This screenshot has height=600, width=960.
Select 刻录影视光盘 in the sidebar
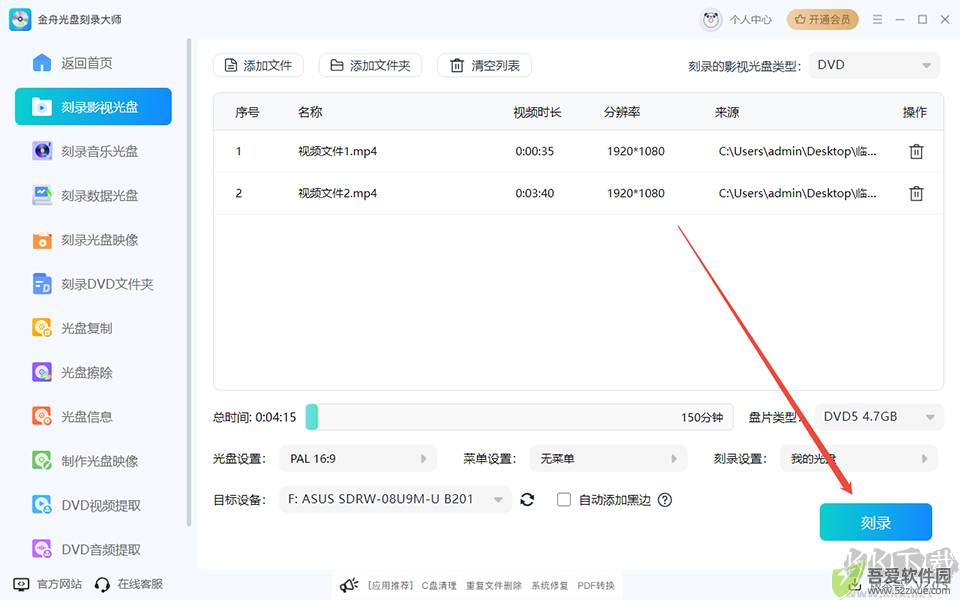click(x=93, y=107)
